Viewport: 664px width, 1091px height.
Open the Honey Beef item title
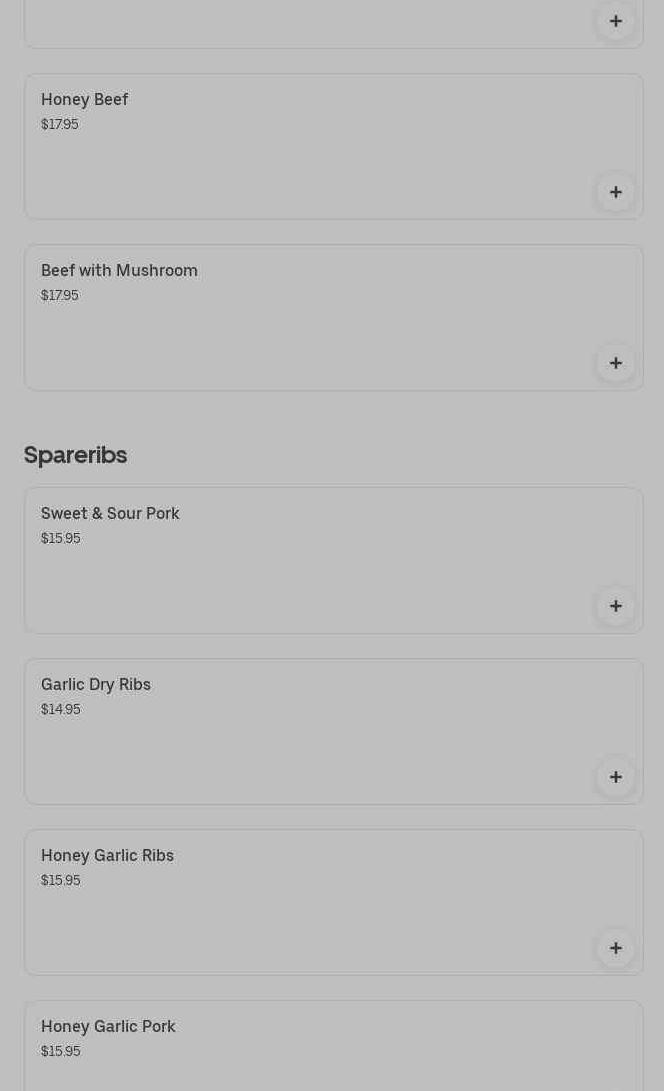click(x=85, y=99)
